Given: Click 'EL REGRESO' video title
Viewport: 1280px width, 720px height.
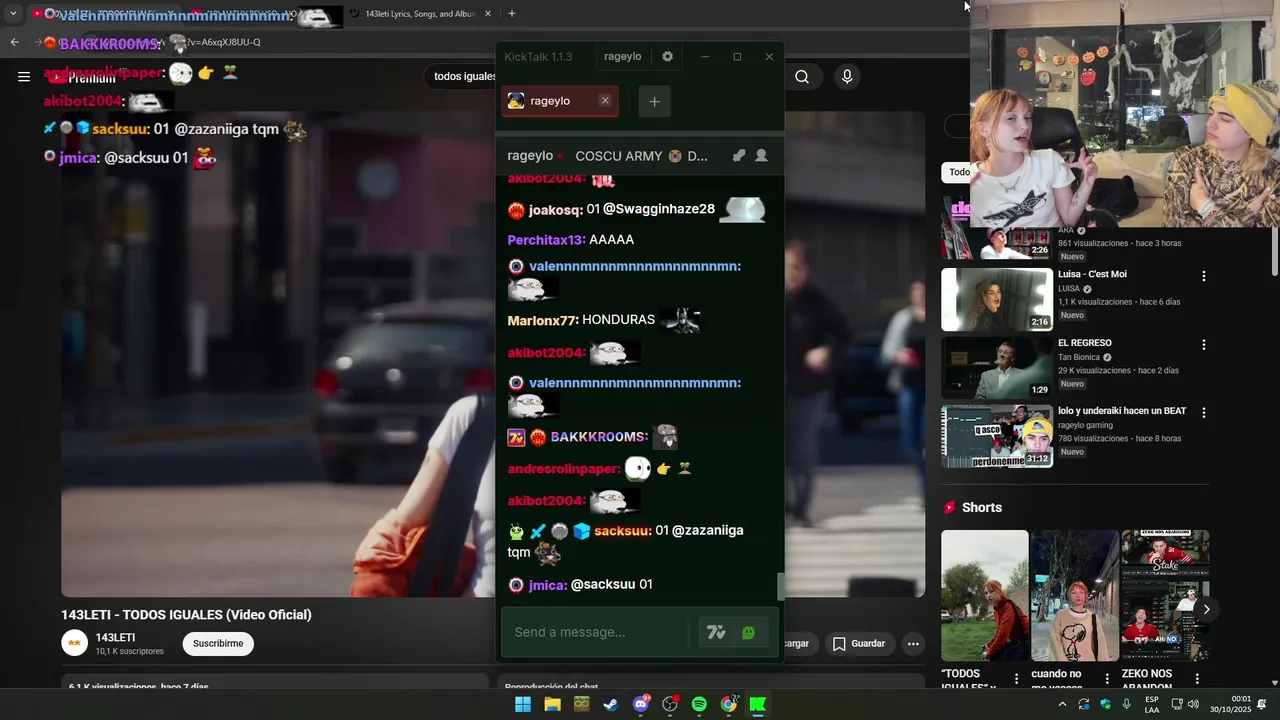Looking at the screenshot, I should point(1085,343).
